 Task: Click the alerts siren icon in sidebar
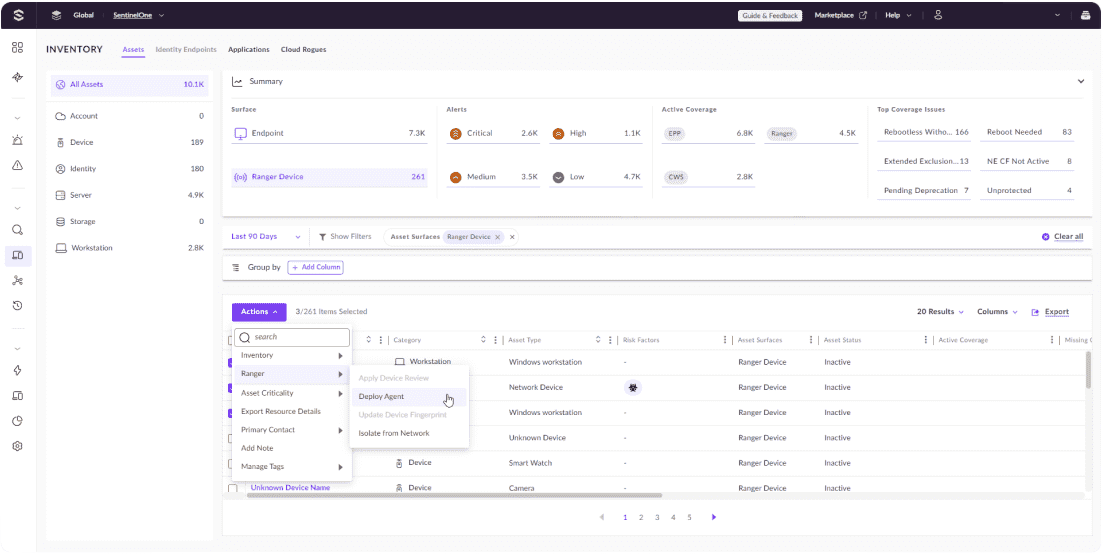[x=17, y=140]
